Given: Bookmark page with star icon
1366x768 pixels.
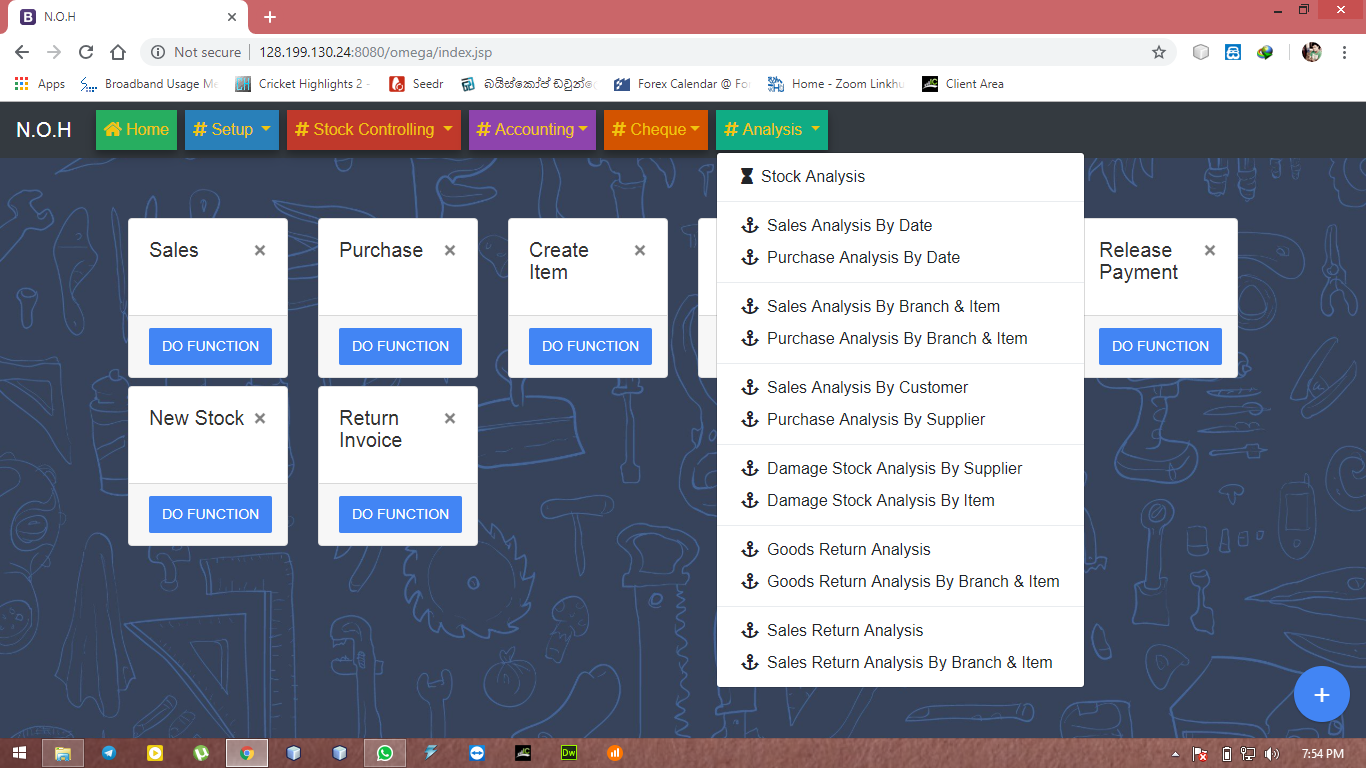Looking at the screenshot, I should click(x=1159, y=52).
